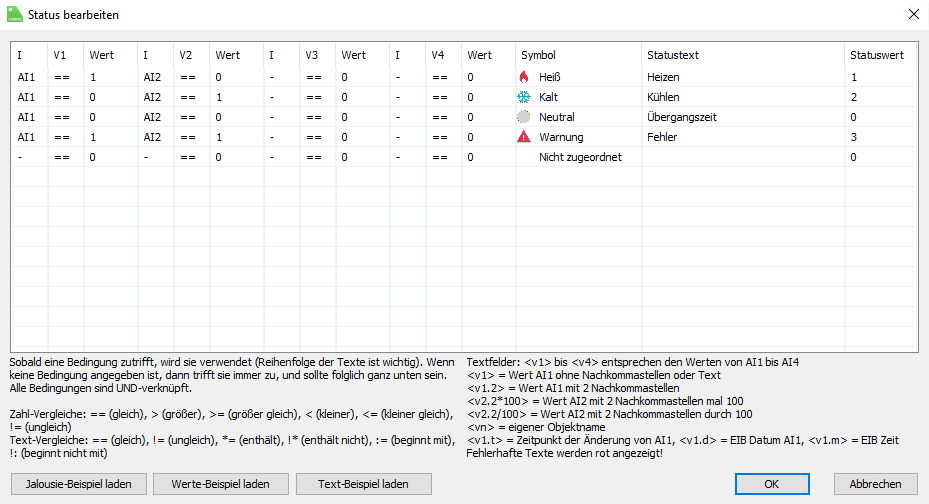Select Statuswert 2 in Kühlen row
The width and height of the screenshot is (929, 504).
pyautogui.click(x=854, y=97)
